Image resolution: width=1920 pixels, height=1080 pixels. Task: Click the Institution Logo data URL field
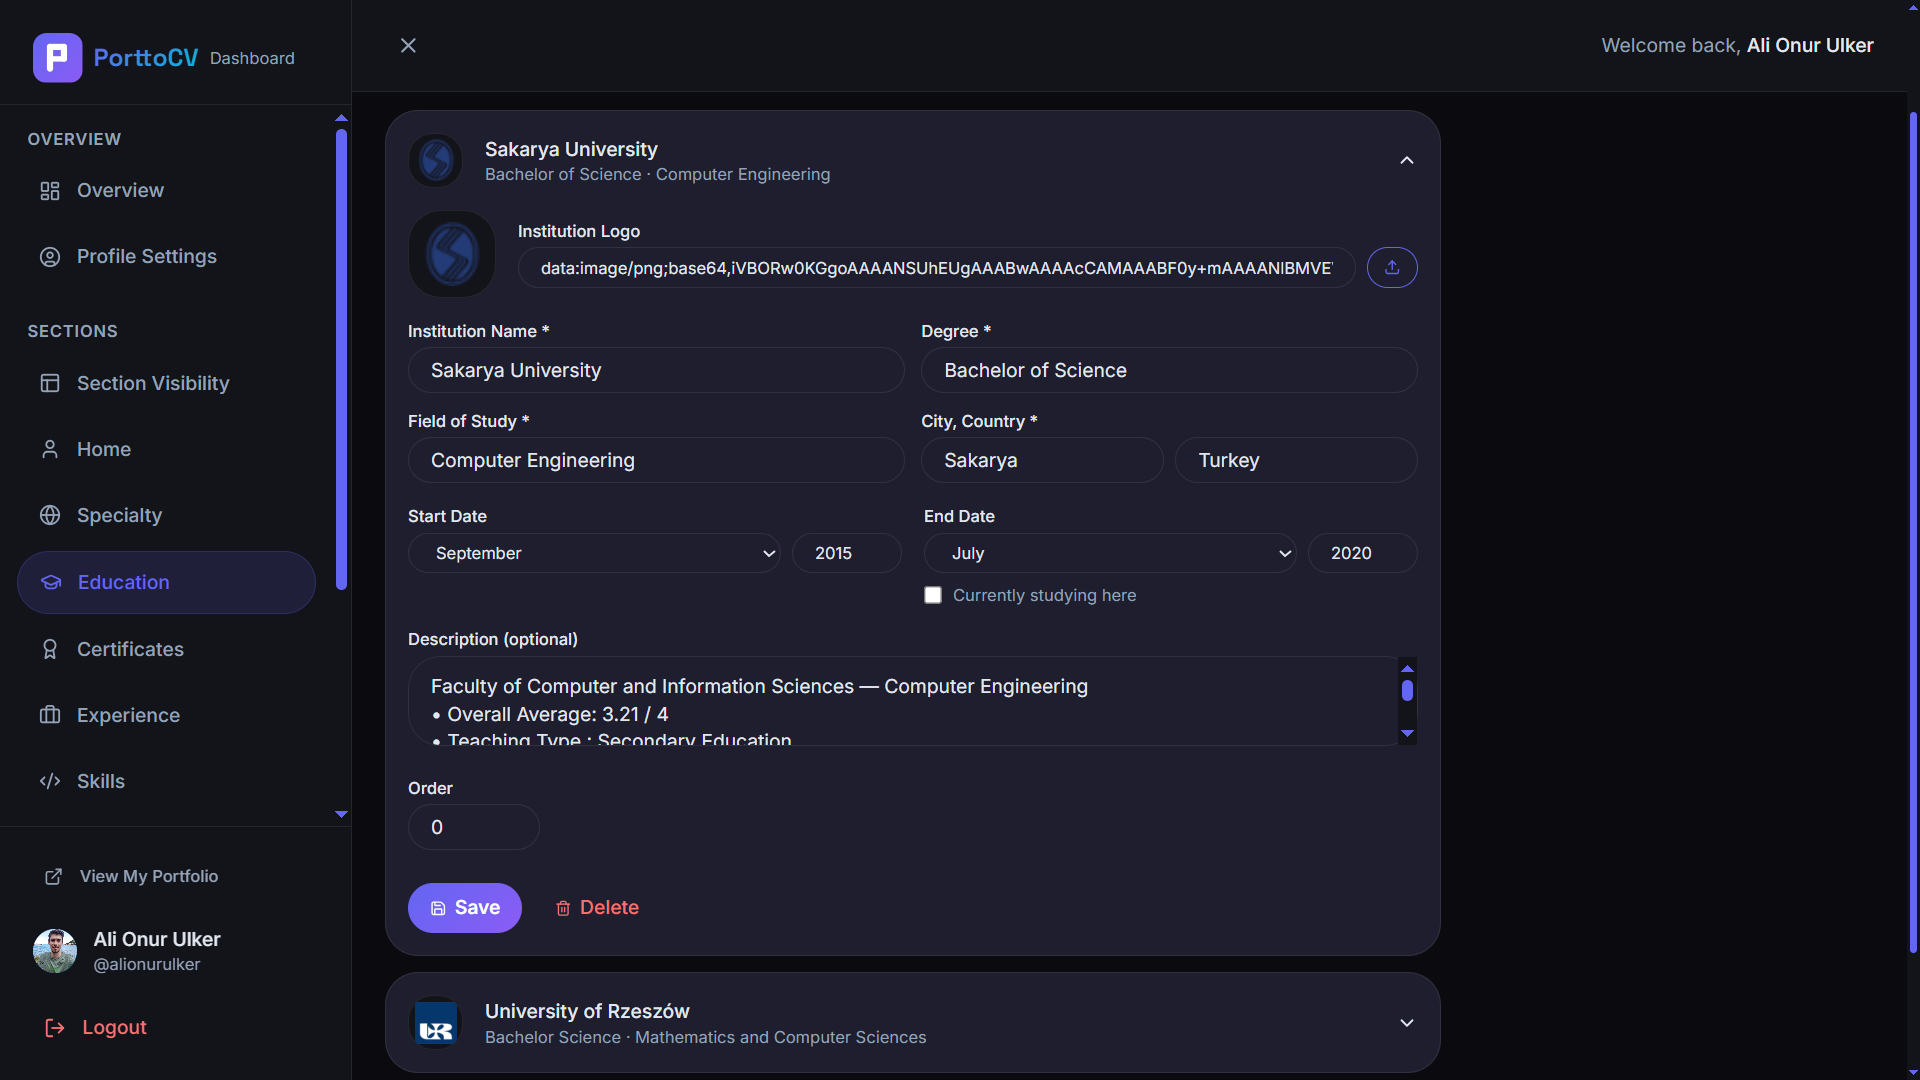(936, 268)
